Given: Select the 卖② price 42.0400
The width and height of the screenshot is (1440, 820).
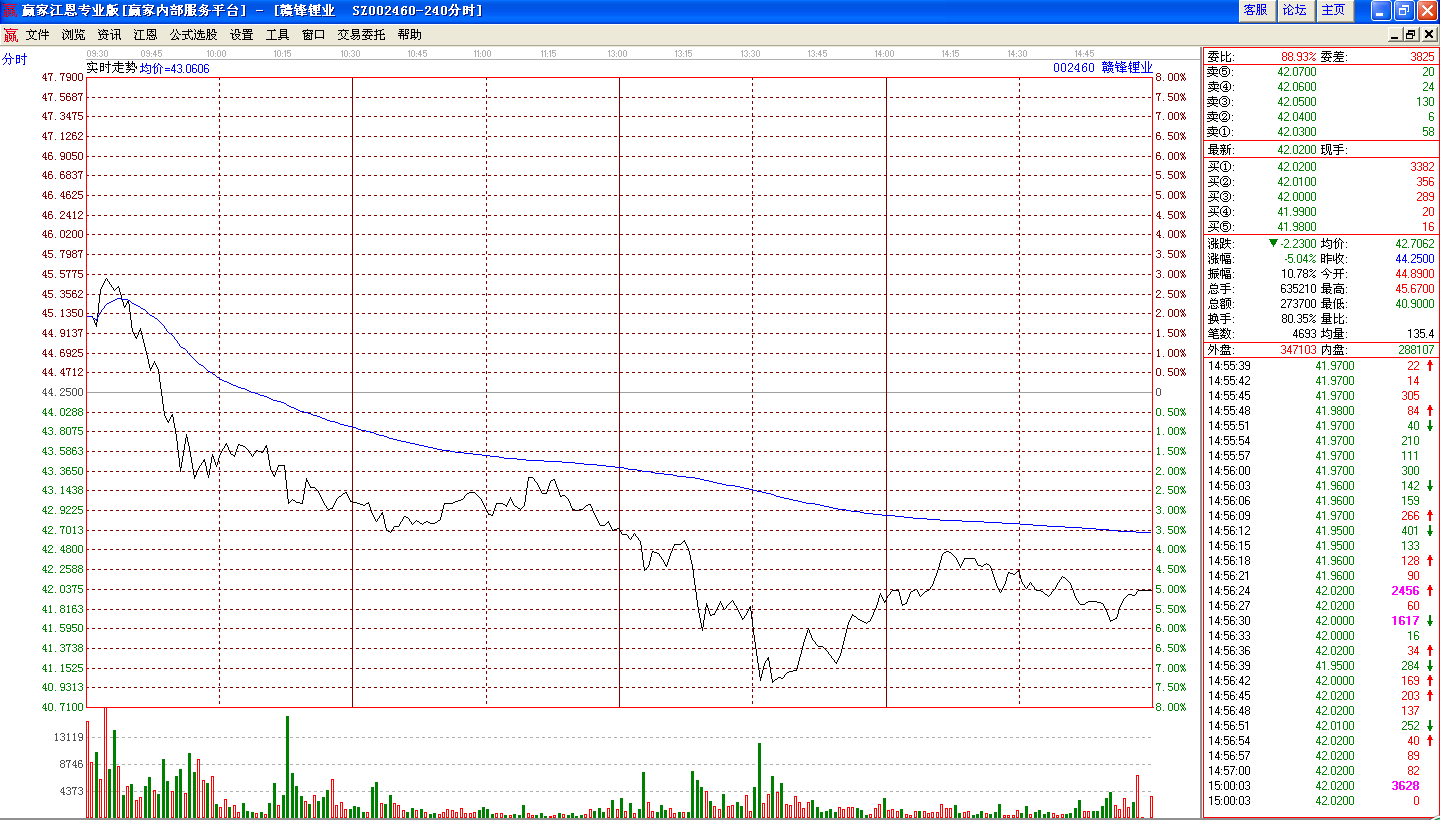Looking at the screenshot, I should (x=1297, y=117).
